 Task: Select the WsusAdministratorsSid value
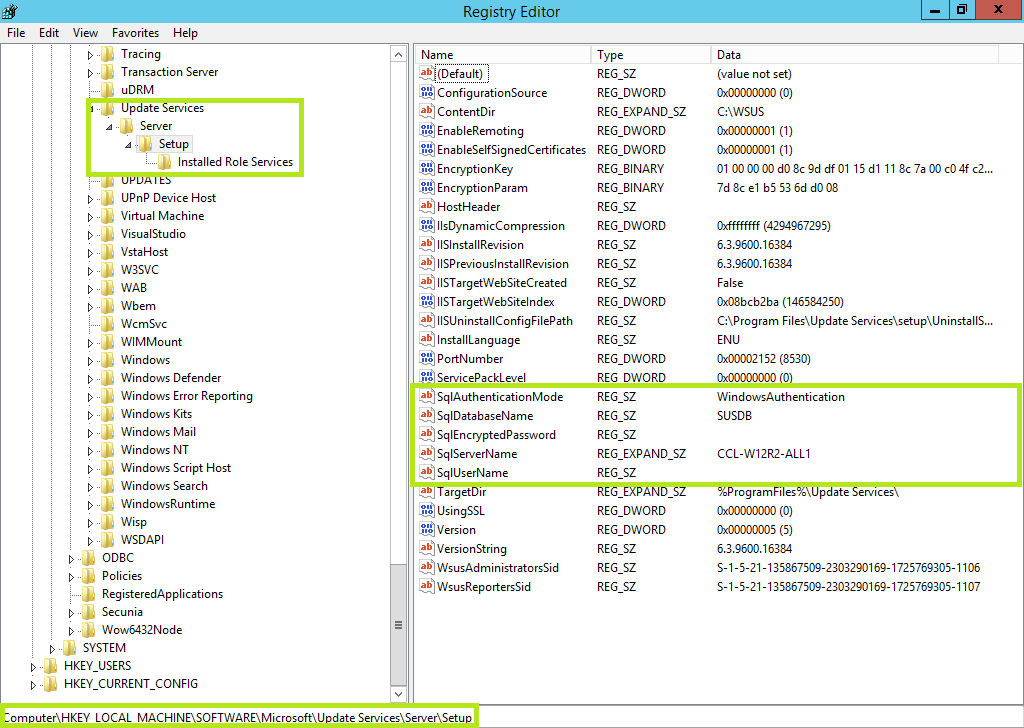[x=498, y=567]
